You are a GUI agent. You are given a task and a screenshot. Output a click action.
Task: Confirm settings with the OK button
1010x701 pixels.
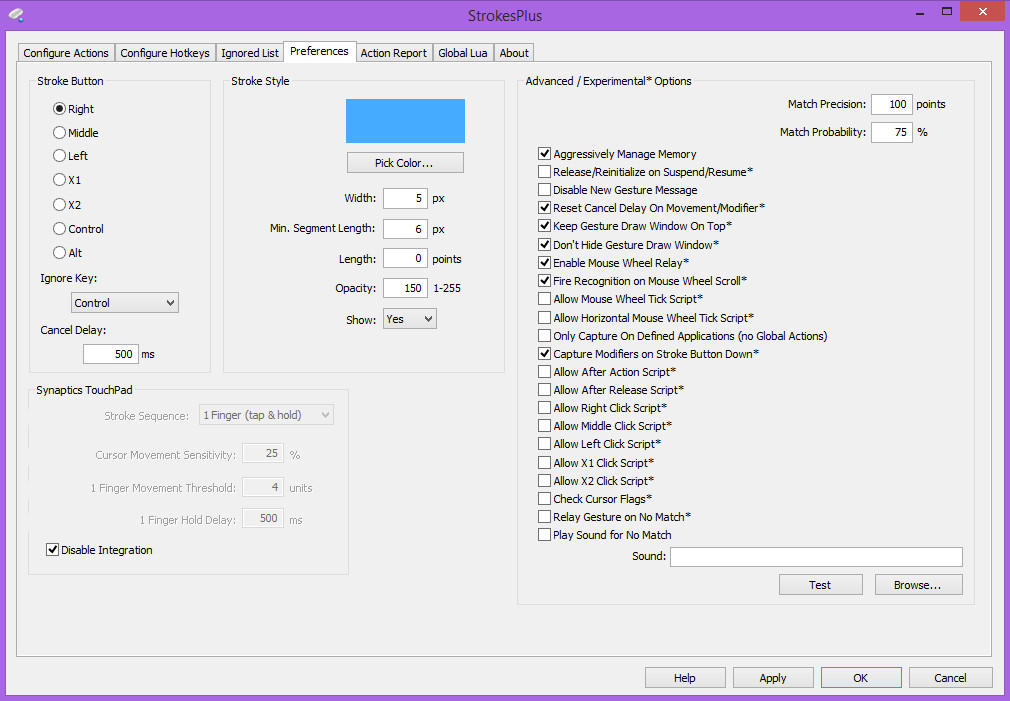click(861, 677)
